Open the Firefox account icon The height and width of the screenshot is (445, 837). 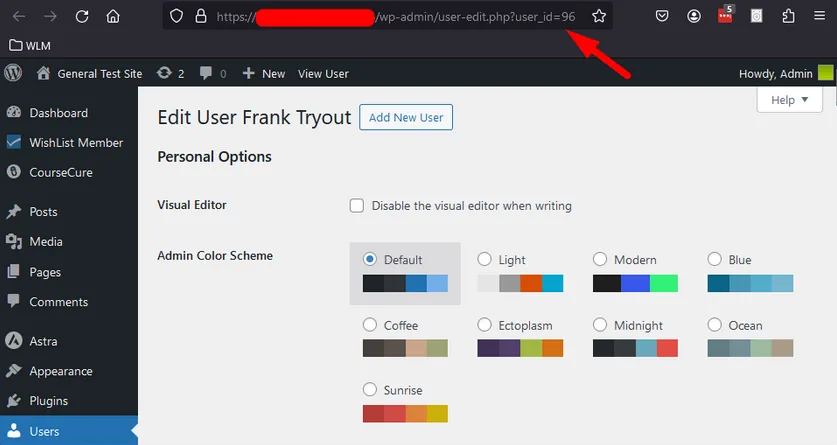click(694, 17)
